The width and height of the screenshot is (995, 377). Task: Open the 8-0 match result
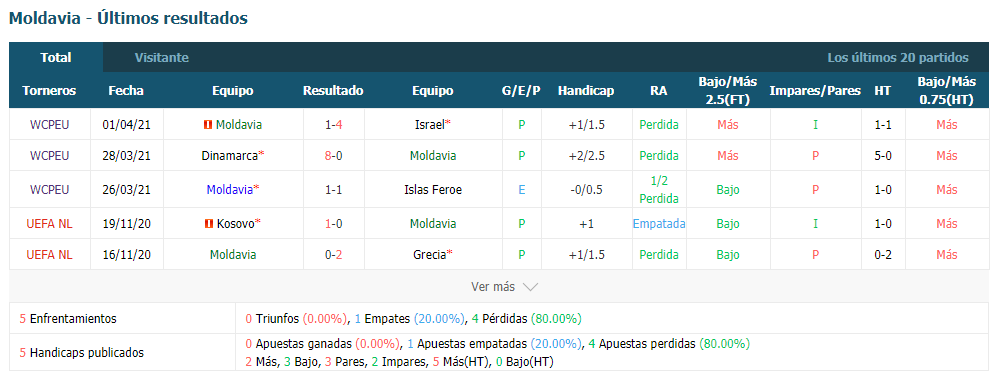point(333,155)
